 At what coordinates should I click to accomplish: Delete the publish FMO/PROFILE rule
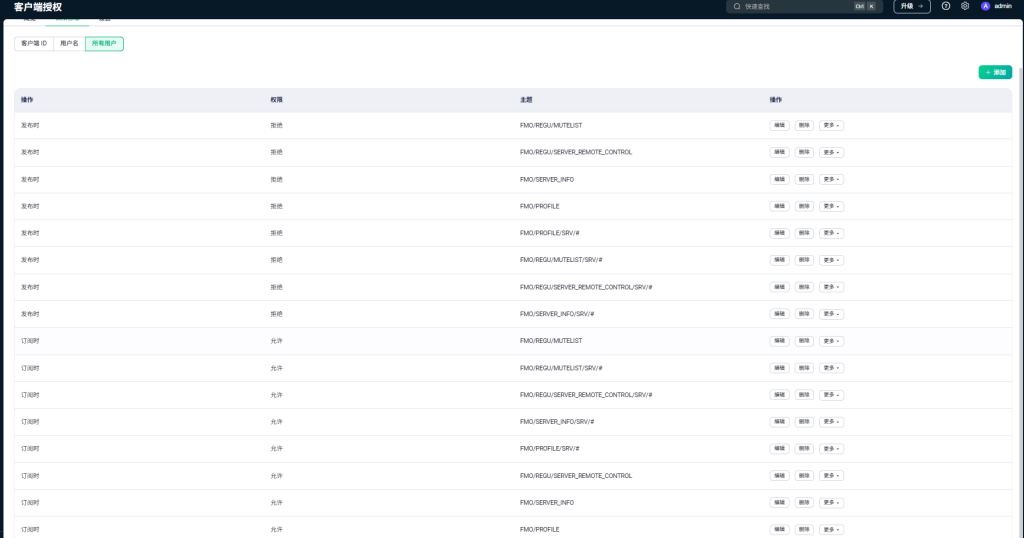pos(804,206)
